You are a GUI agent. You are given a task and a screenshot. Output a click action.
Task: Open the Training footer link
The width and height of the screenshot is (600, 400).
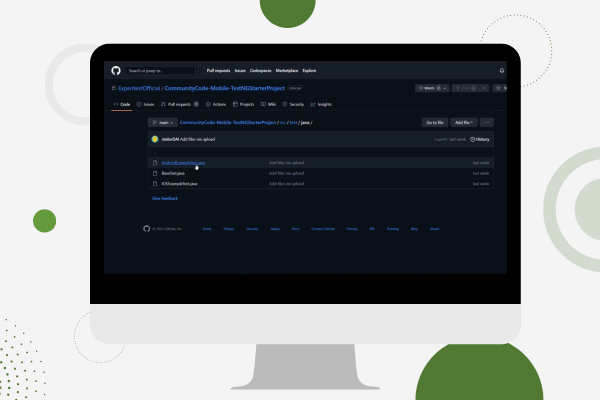click(x=393, y=229)
